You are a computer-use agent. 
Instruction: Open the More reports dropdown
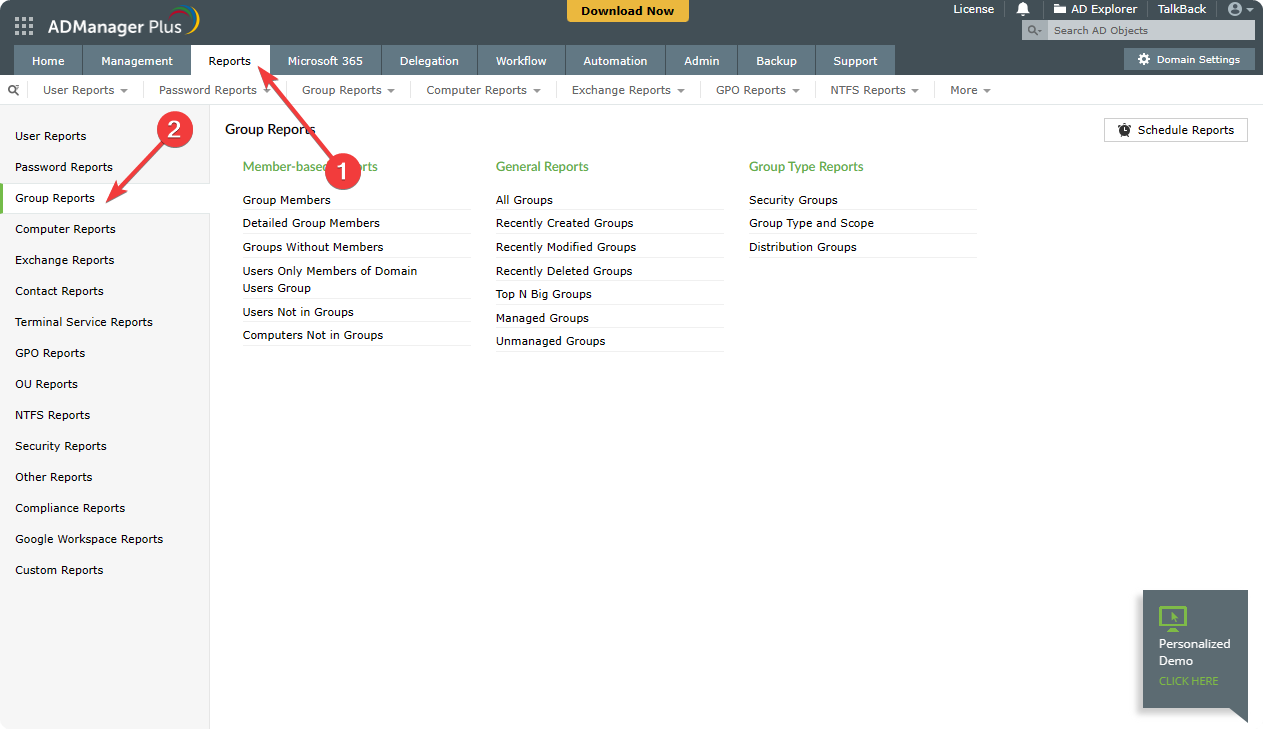coord(969,89)
